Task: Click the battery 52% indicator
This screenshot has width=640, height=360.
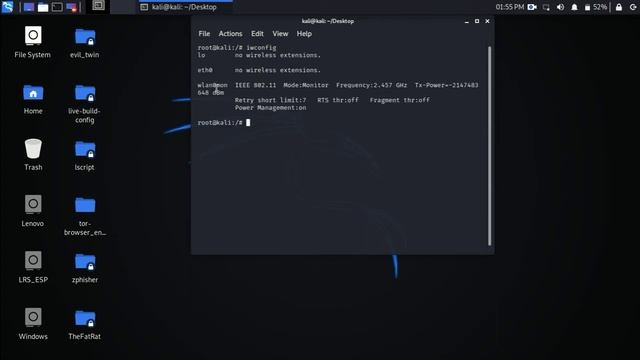Action: click(596, 7)
